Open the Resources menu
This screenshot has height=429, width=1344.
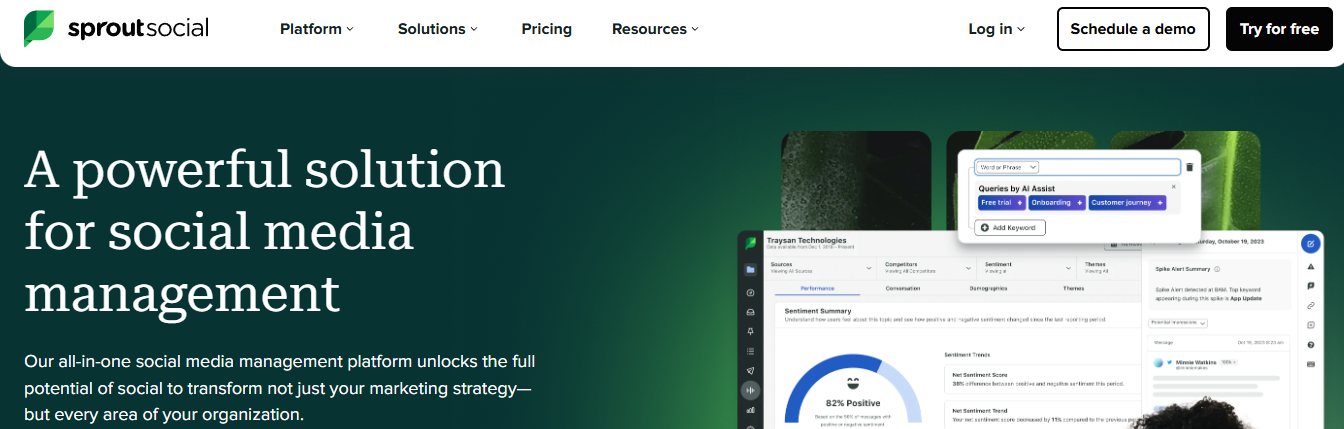(x=656, y=29)
